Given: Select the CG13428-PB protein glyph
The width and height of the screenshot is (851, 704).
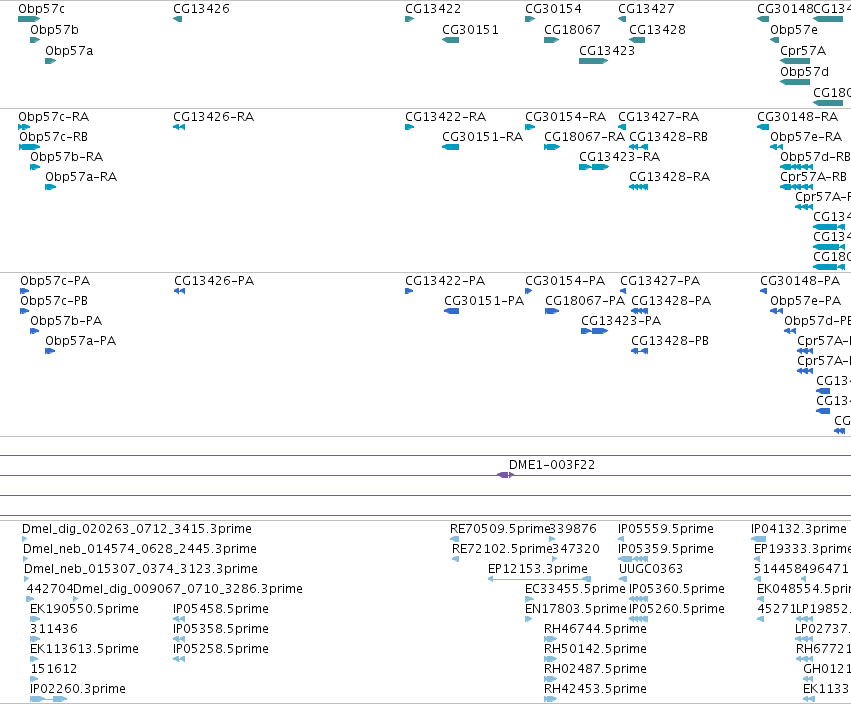Looking at the screenshot, I should point(639,351).
